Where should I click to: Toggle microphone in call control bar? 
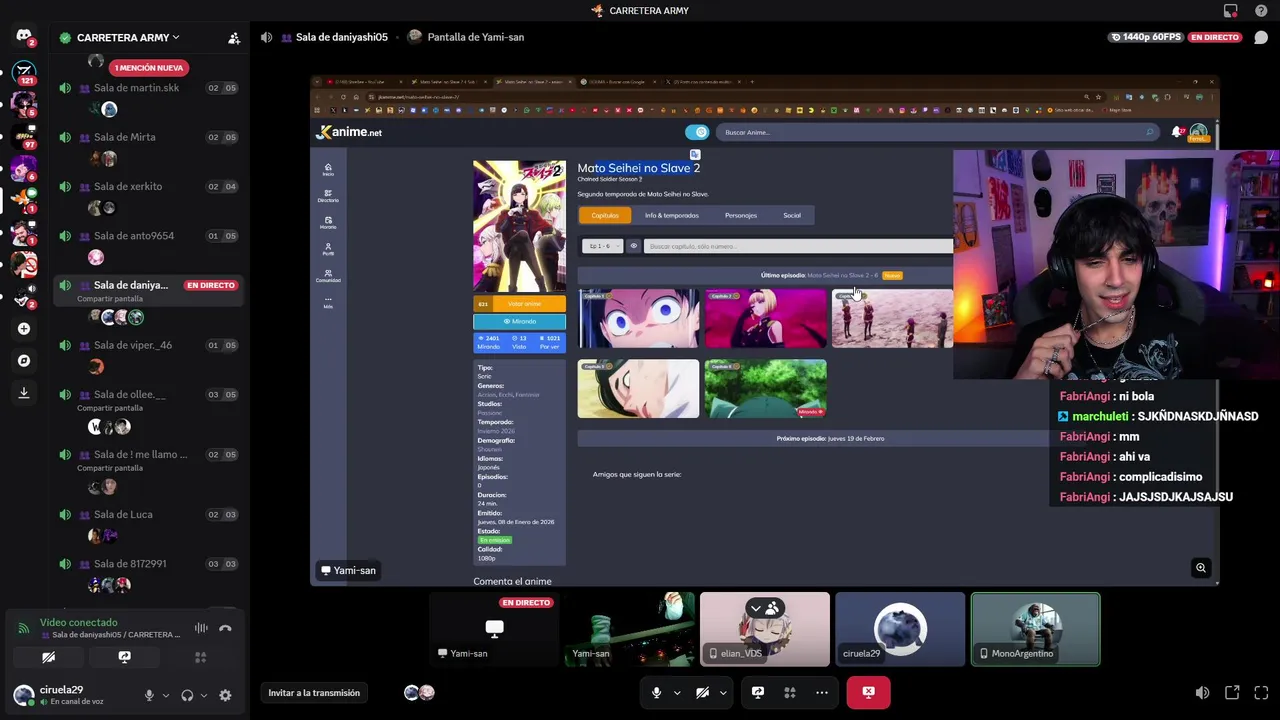click(x=656, y=692)
